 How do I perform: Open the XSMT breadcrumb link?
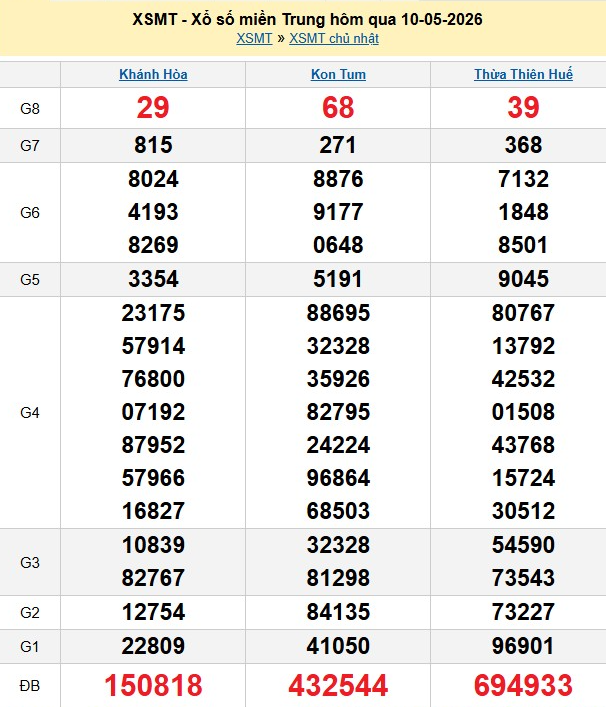pos(254,38)
